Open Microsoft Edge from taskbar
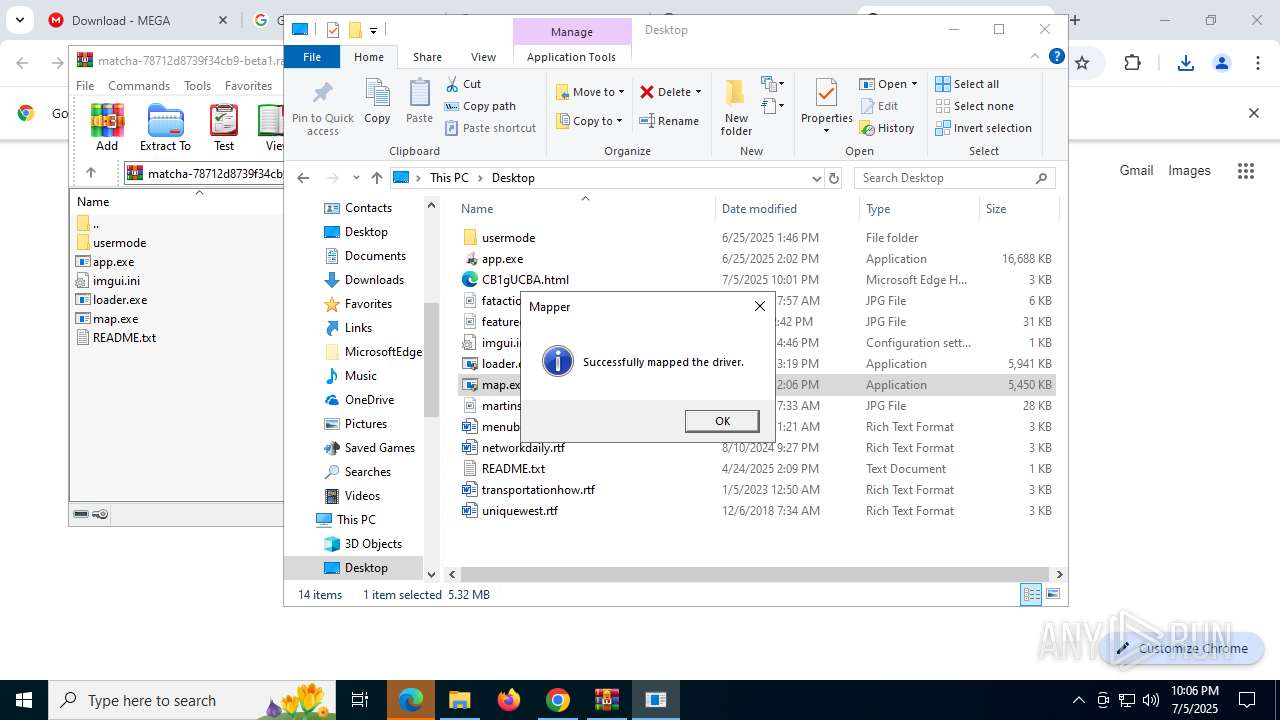Image resolution: width=1280 pixels, height=720 pixels. [x=411, y=700]
